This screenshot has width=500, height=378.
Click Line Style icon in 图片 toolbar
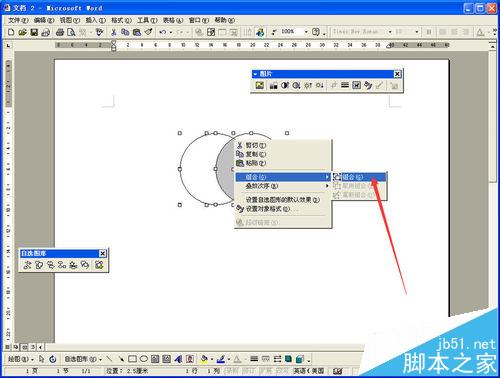[x=345, y=85]
